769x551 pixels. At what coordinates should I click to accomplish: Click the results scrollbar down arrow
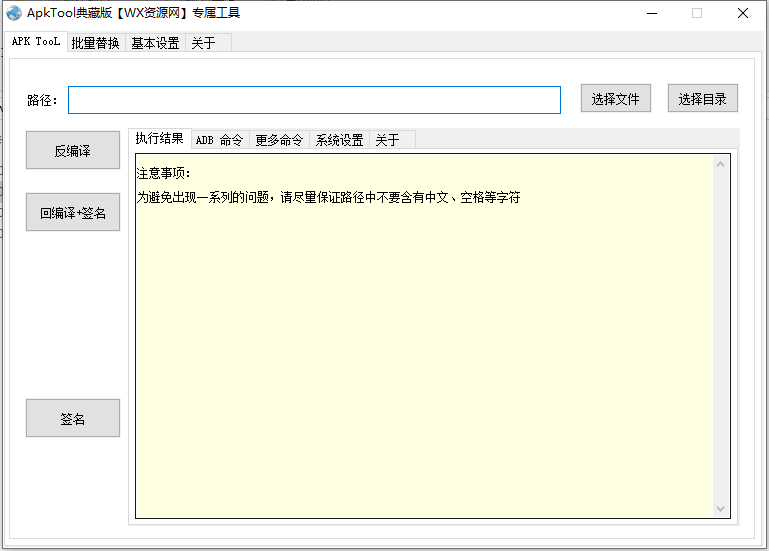click(x=720, y=509)
